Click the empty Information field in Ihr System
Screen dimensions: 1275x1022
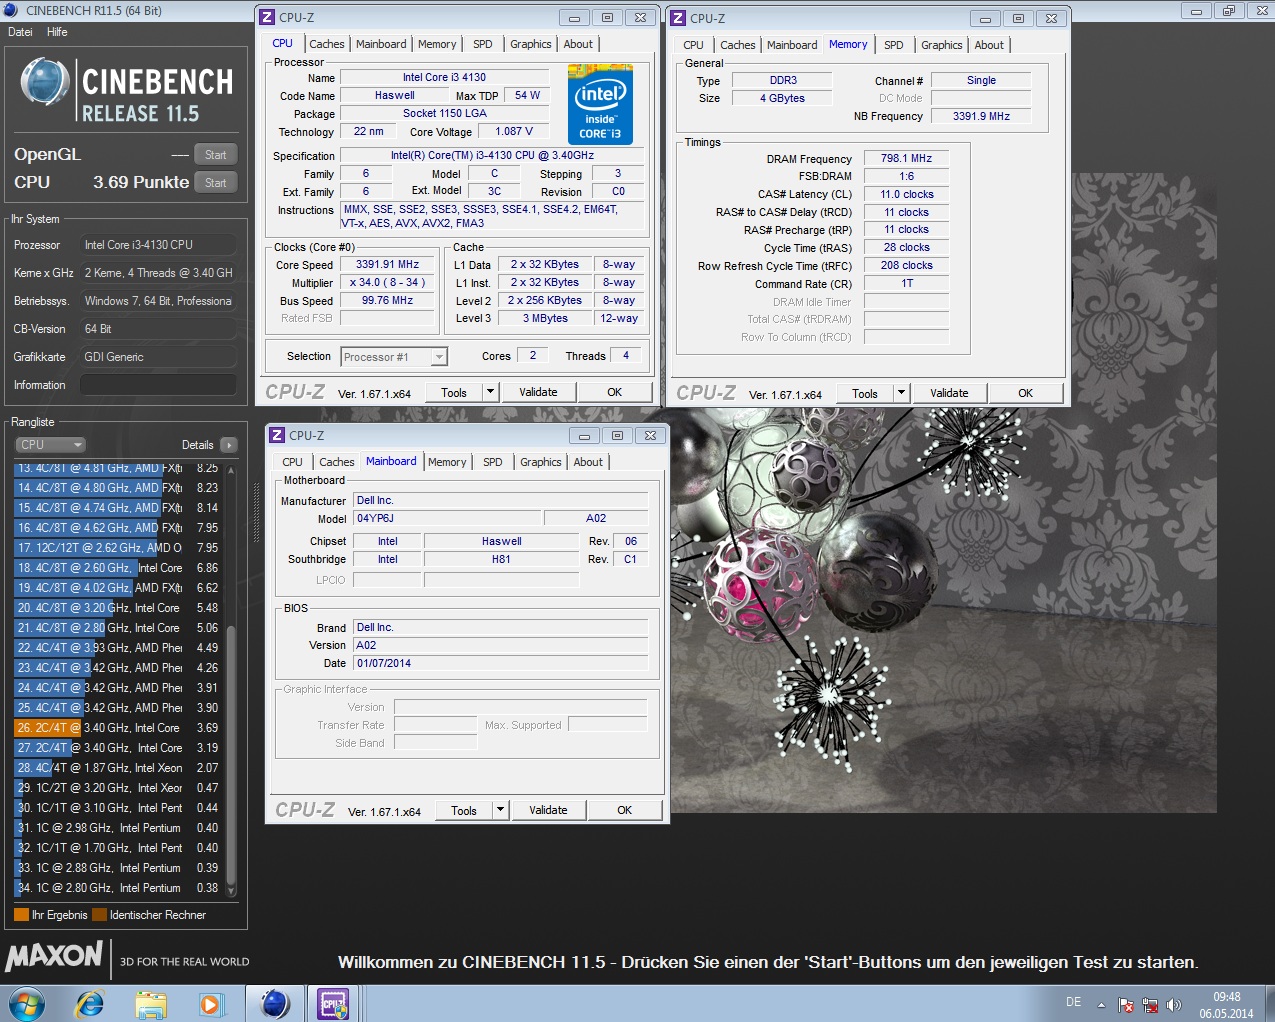[x=158, y=385]
